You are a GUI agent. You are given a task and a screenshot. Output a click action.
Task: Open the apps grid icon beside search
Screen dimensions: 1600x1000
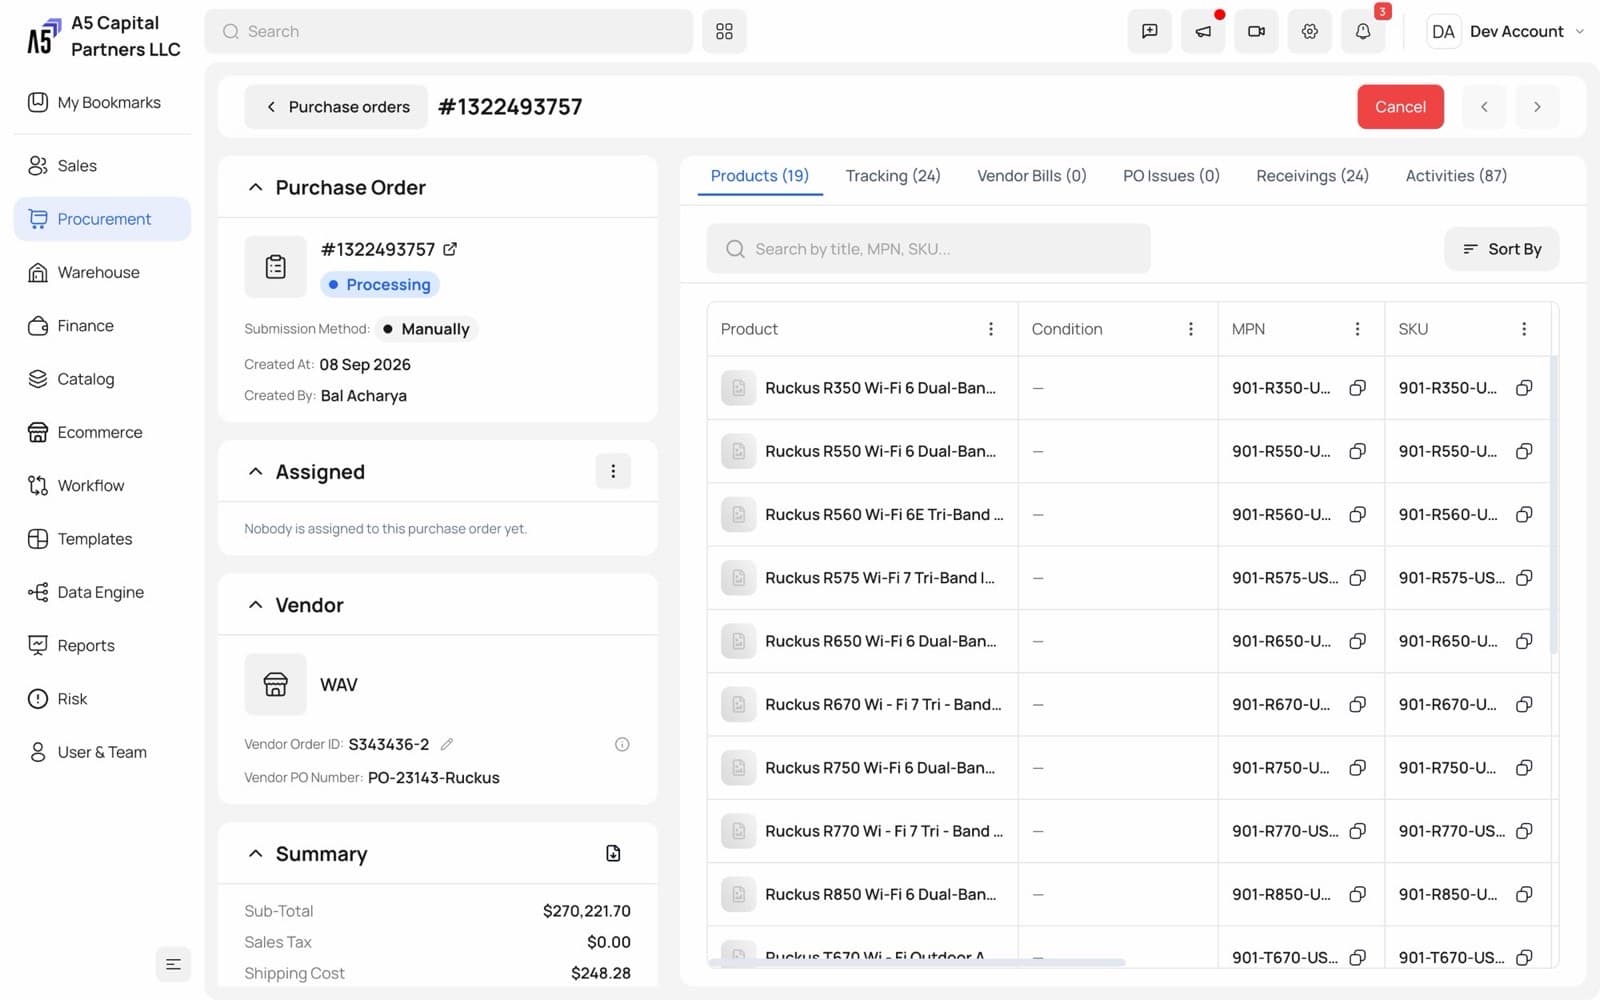click(724, 32)
